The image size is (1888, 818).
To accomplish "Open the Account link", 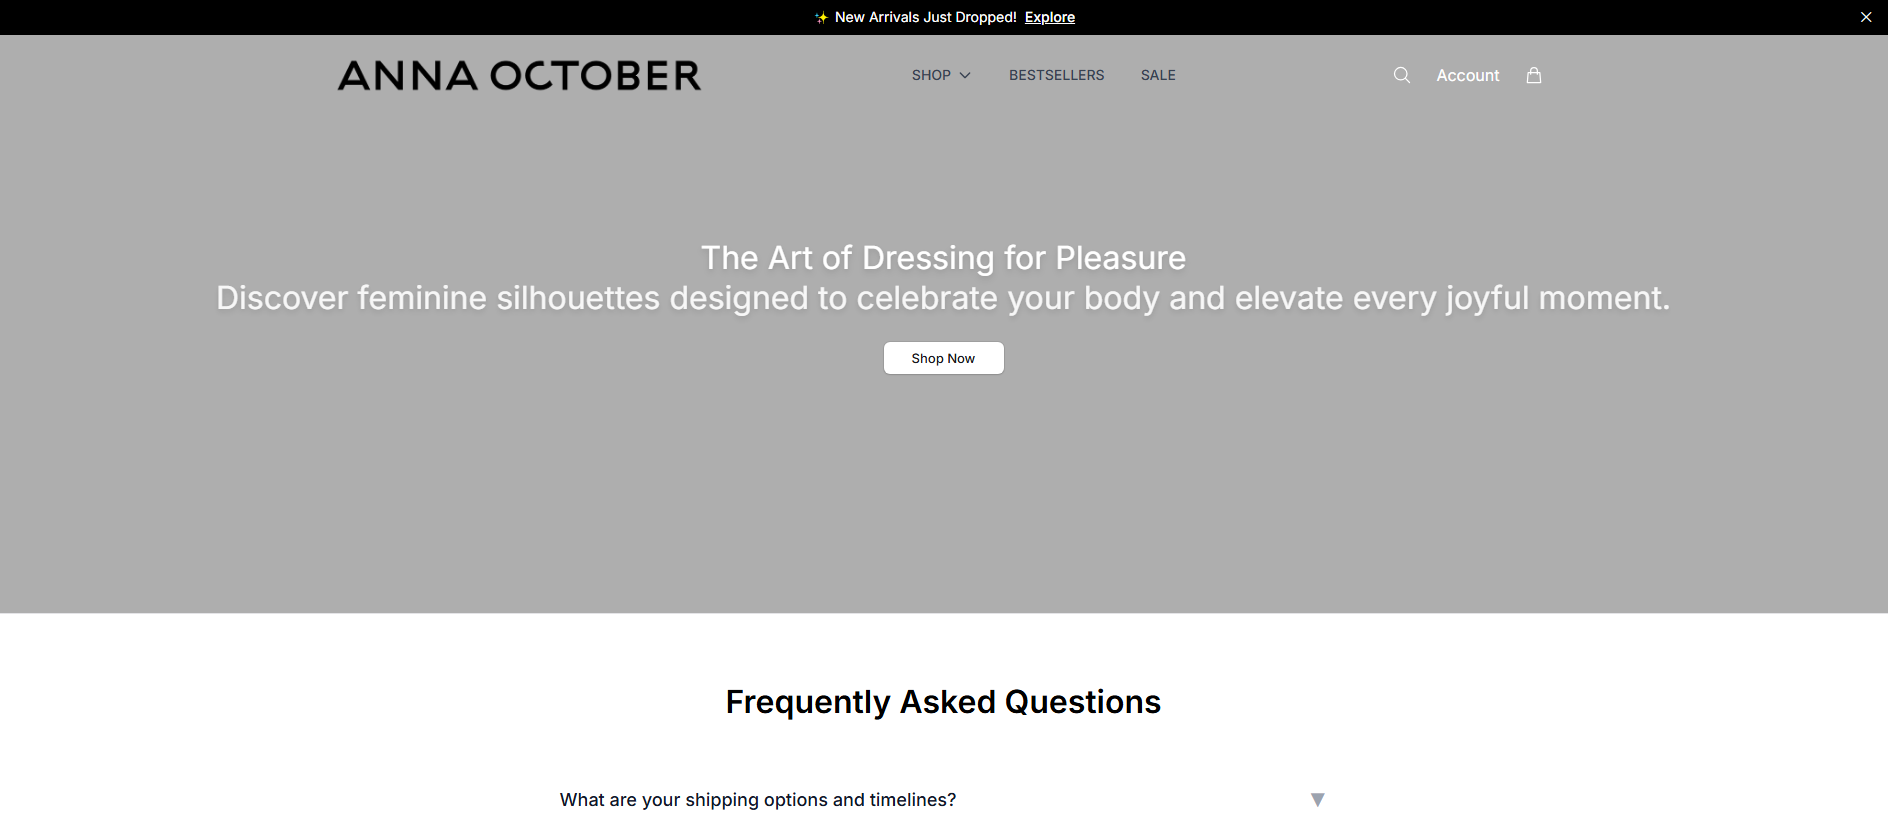I will [1467, 75].
